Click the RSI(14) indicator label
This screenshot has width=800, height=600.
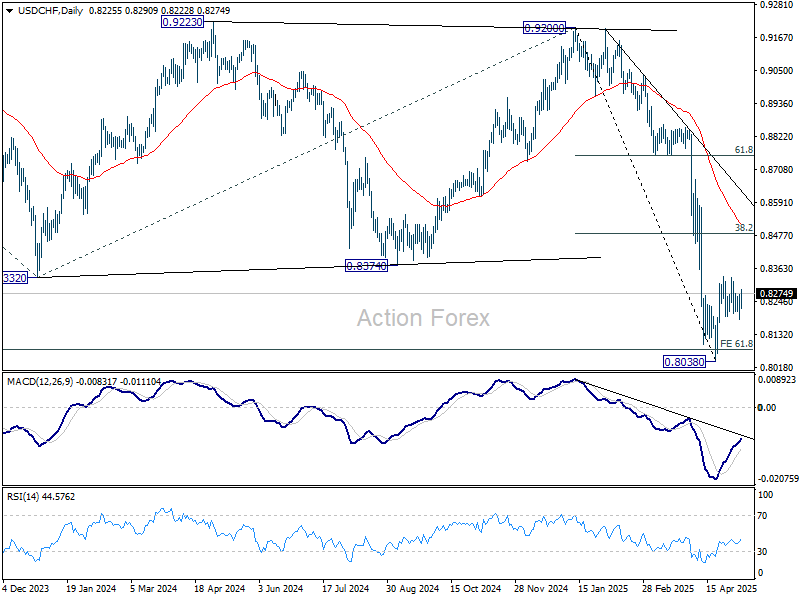pyautogui.click(x=21, y=497)
